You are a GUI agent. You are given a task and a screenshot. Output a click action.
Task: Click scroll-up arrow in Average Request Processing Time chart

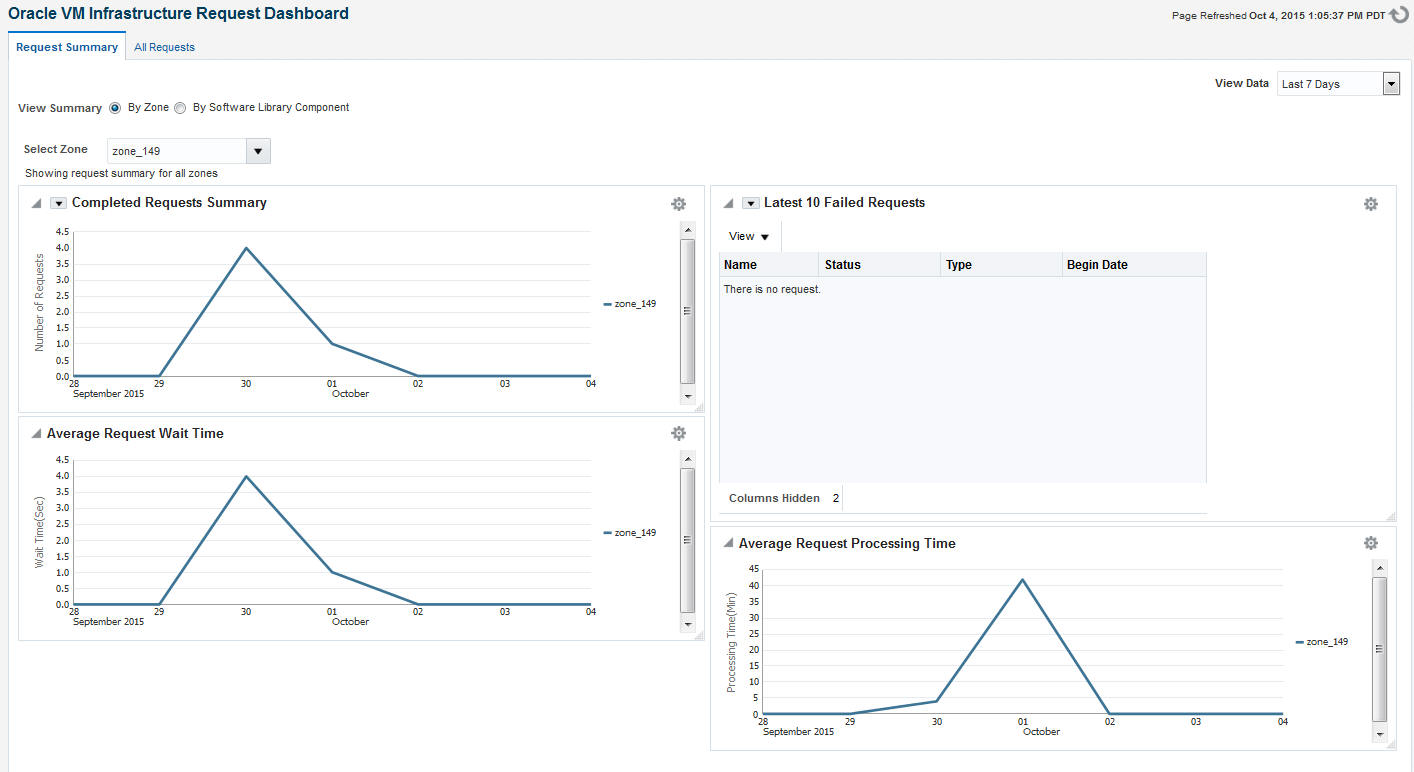click(x=1380, y=568)
